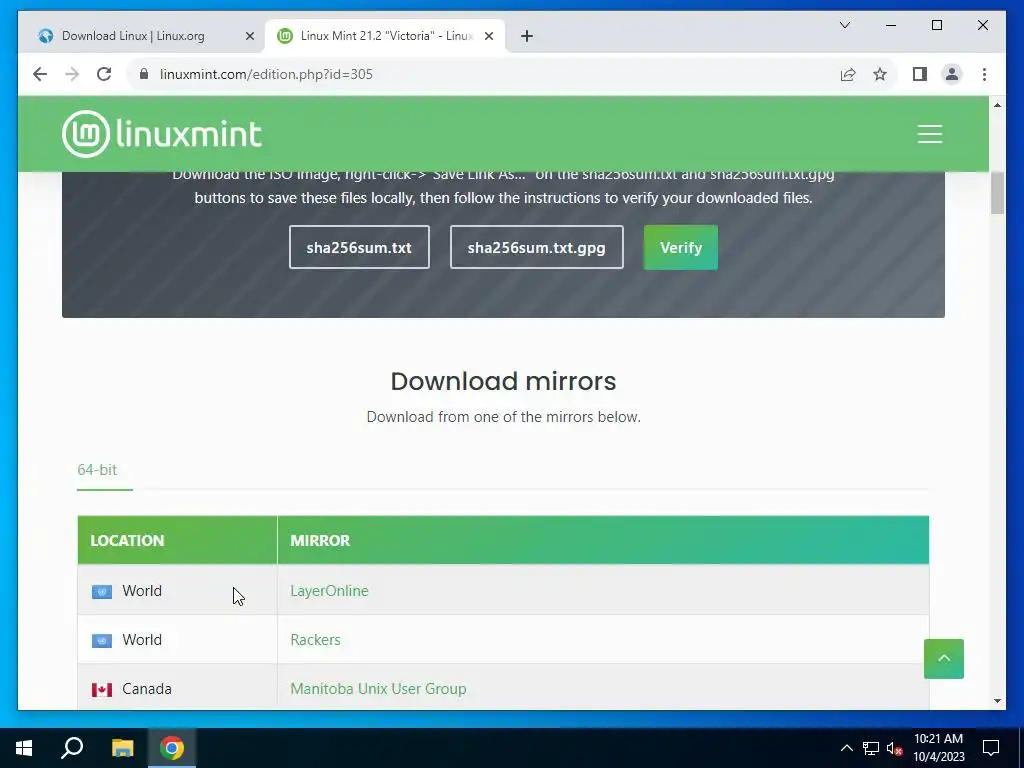
Task: Click the World cell beside LayerOnline
Action: point(177,590)
